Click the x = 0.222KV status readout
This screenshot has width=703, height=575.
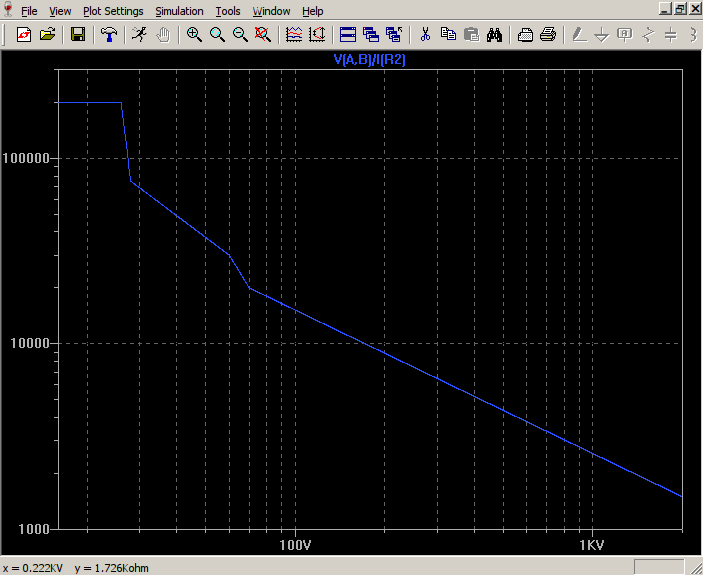pyautogui.click(x=33, y=568)
